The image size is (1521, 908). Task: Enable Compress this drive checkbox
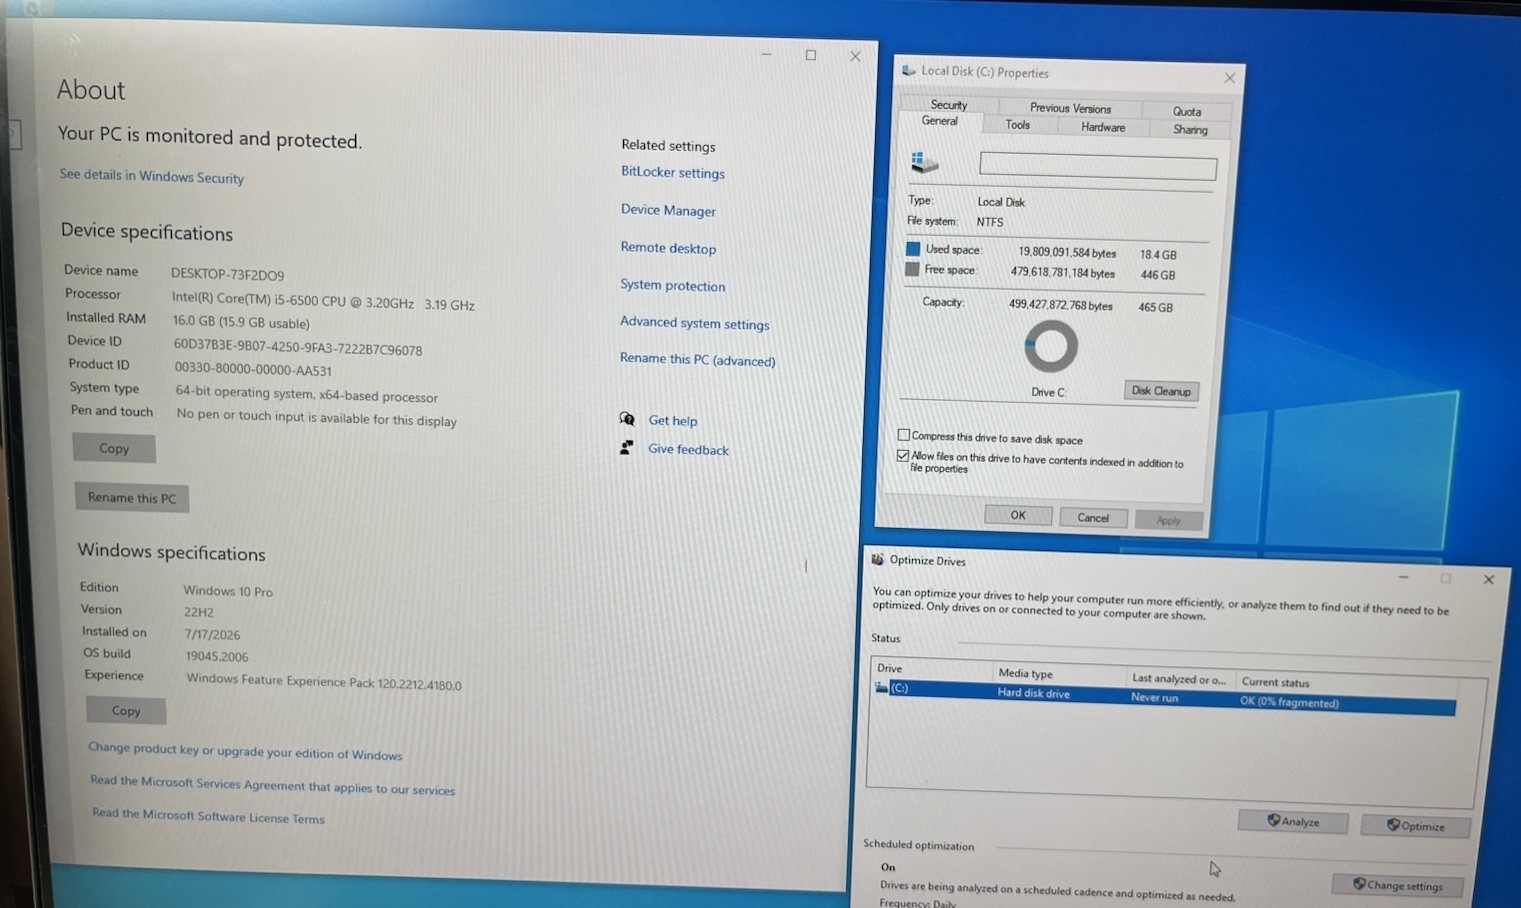click(x=904, y=435)
